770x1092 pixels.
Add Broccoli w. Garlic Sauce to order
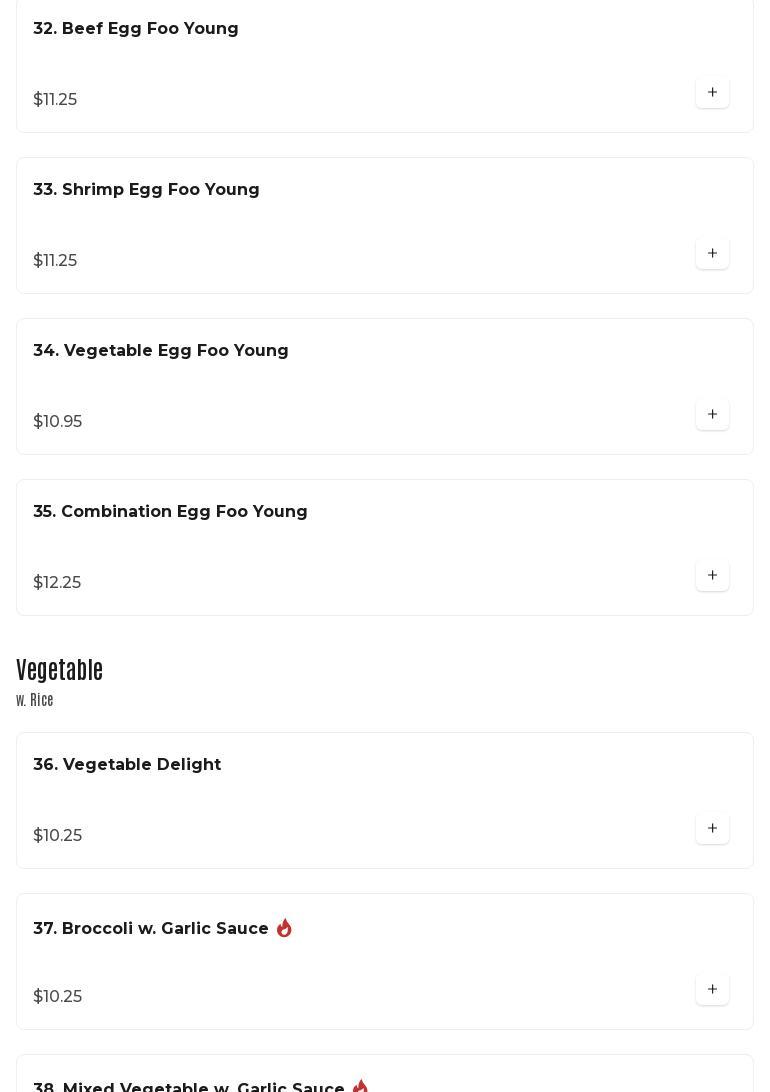712,990
